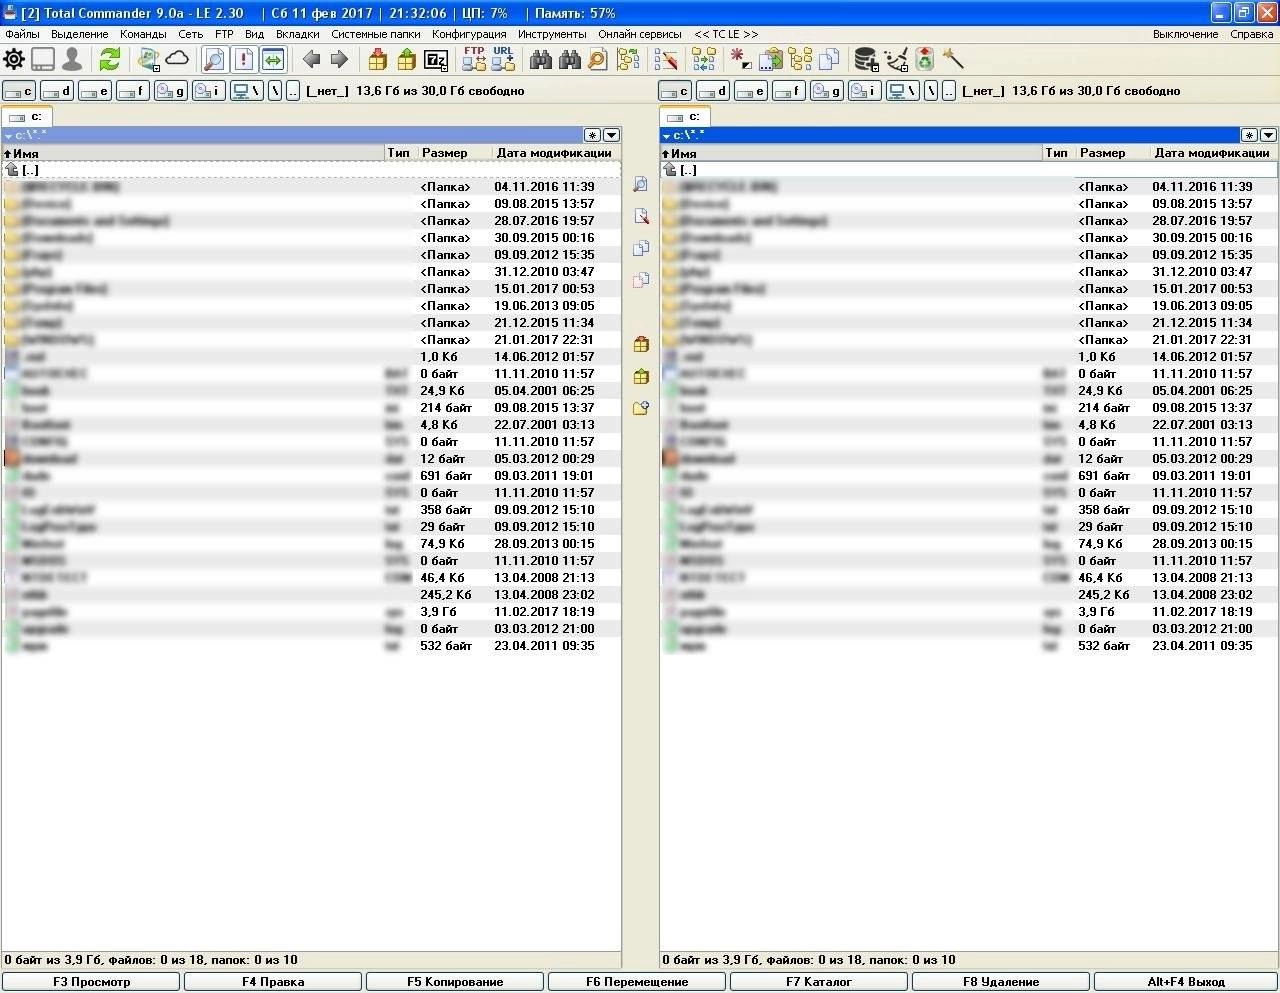Open the Выделение menu

click(80, 34)
